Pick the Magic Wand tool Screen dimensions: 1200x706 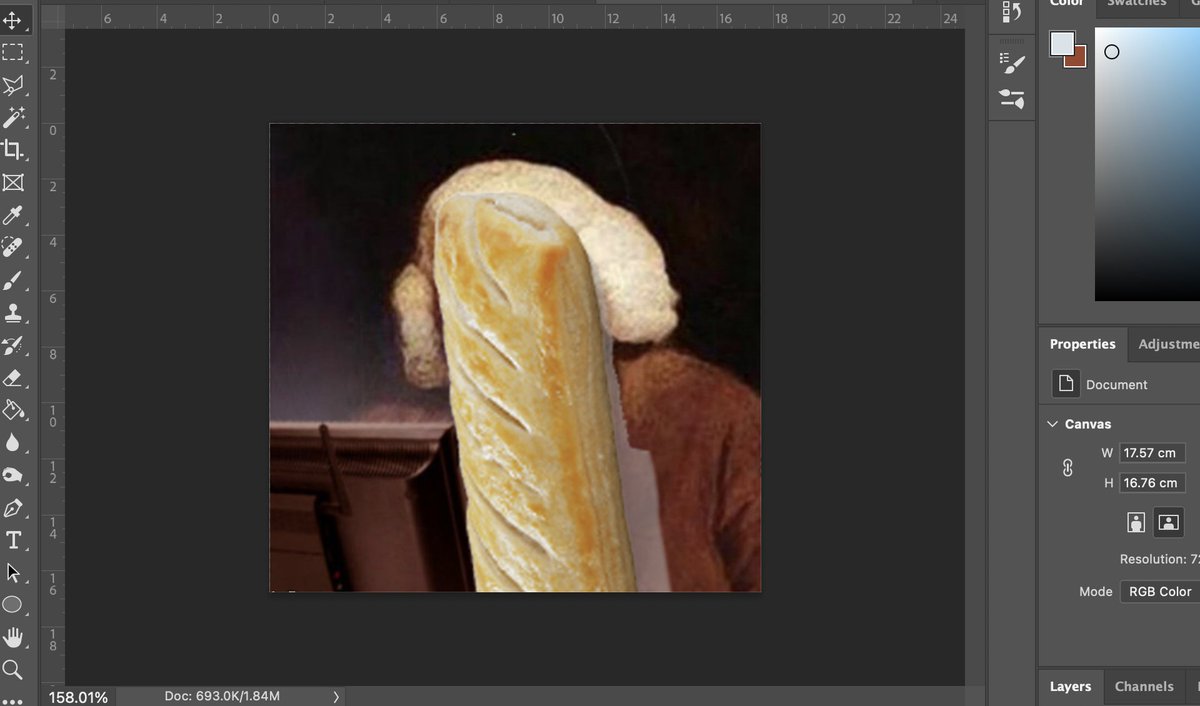tap(13, 118)
